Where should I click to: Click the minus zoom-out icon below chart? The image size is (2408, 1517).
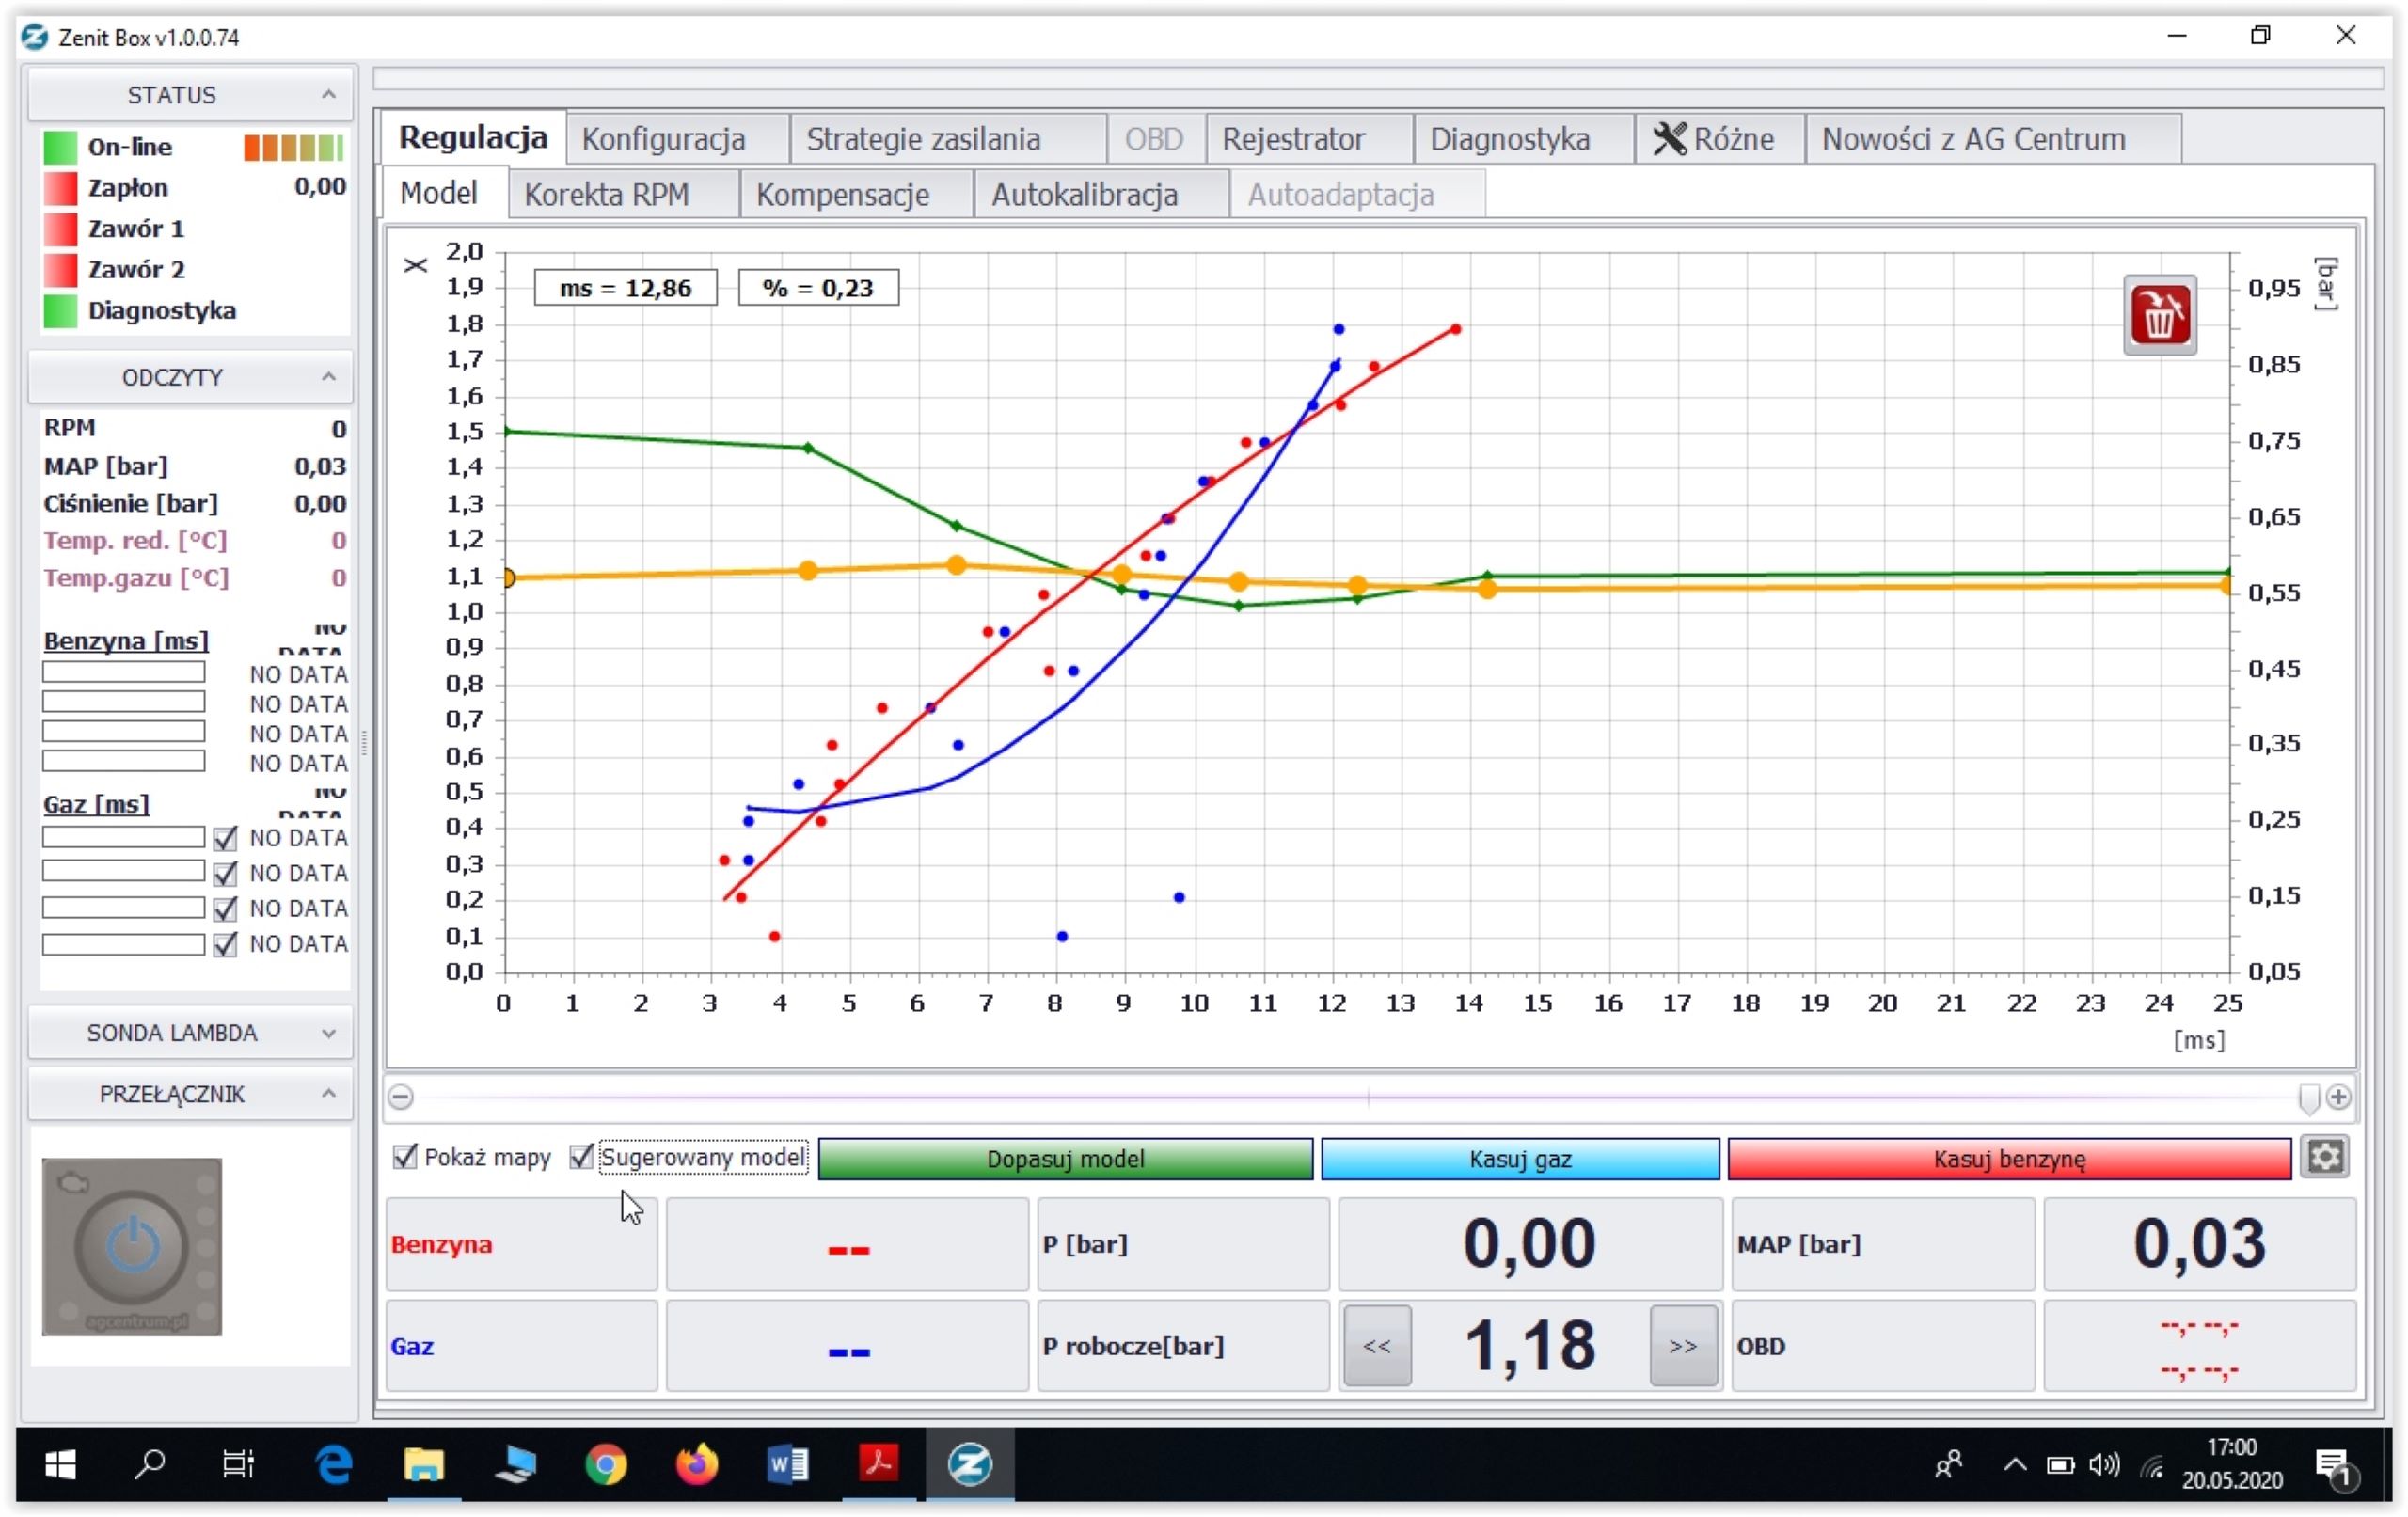point(401,1097)
